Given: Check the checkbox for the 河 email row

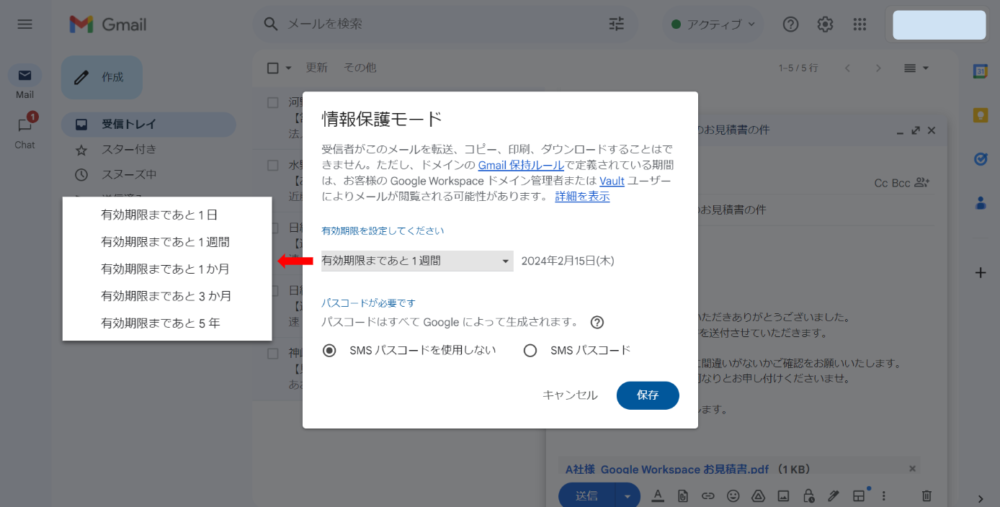Looking at the screenshot, I should tap(273, 103).
